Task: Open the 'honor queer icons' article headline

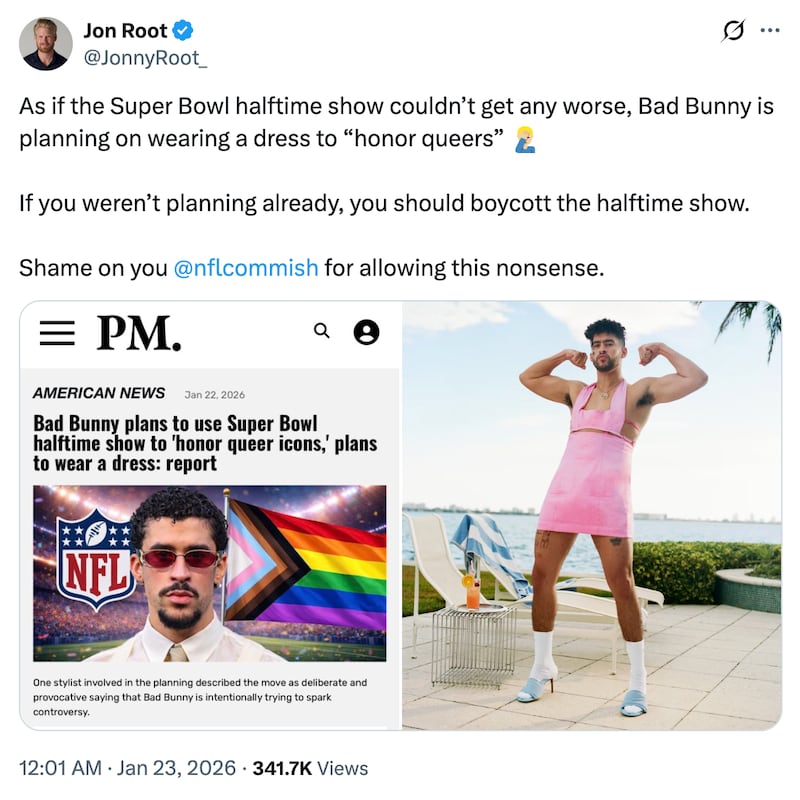Action: tap(205, 443)
